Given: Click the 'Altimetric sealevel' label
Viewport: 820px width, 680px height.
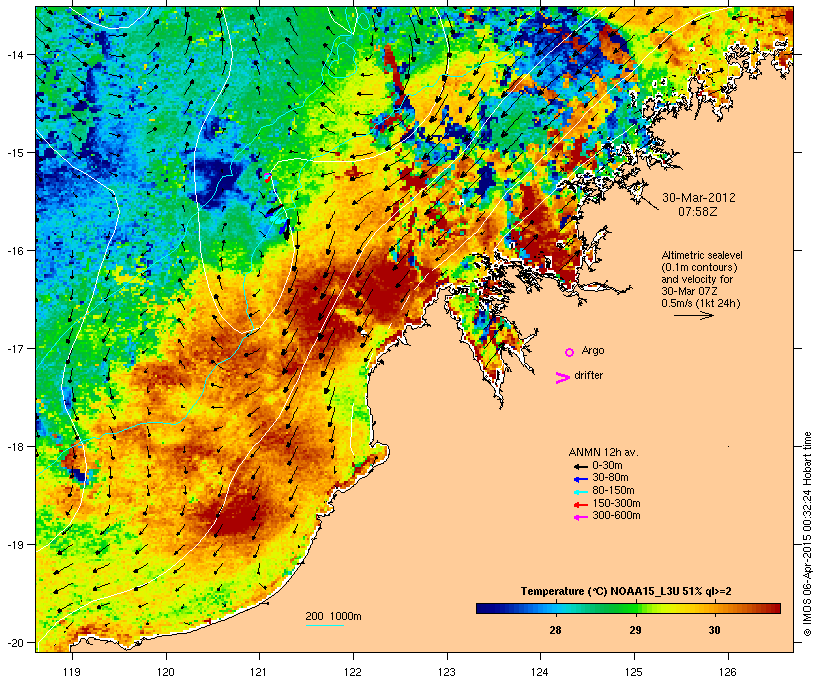Looking at the screenshot, I should pyautogui.click(x=702, y=255).
